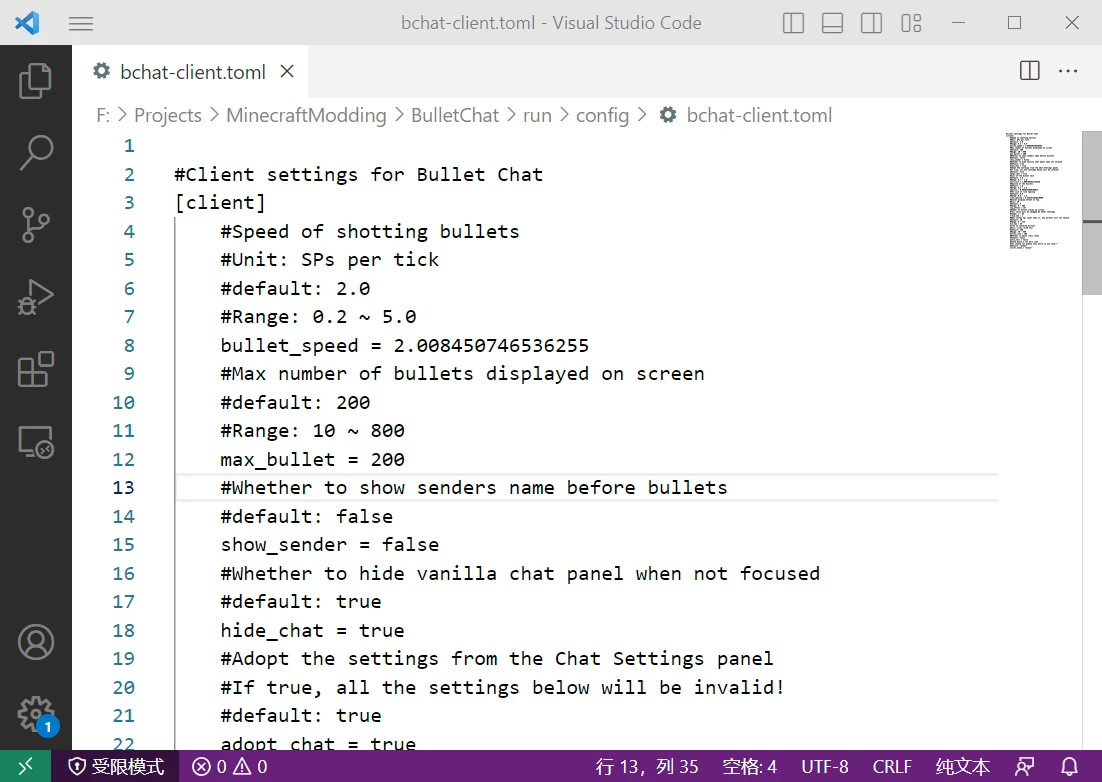The width and height of the screenshot is (1102, 782).
Task: Click the BulletChat breadcrumb segment
Action: click(455, 115)
